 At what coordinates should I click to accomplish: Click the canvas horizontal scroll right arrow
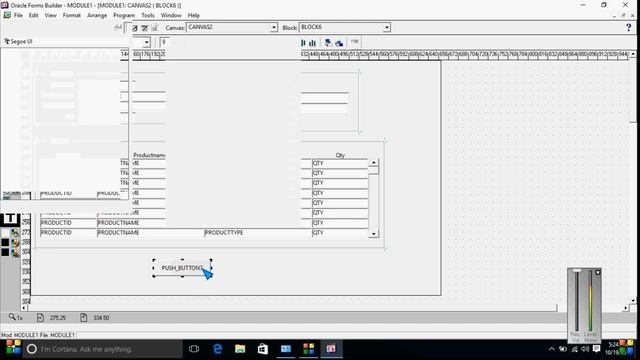pos(625,308)
